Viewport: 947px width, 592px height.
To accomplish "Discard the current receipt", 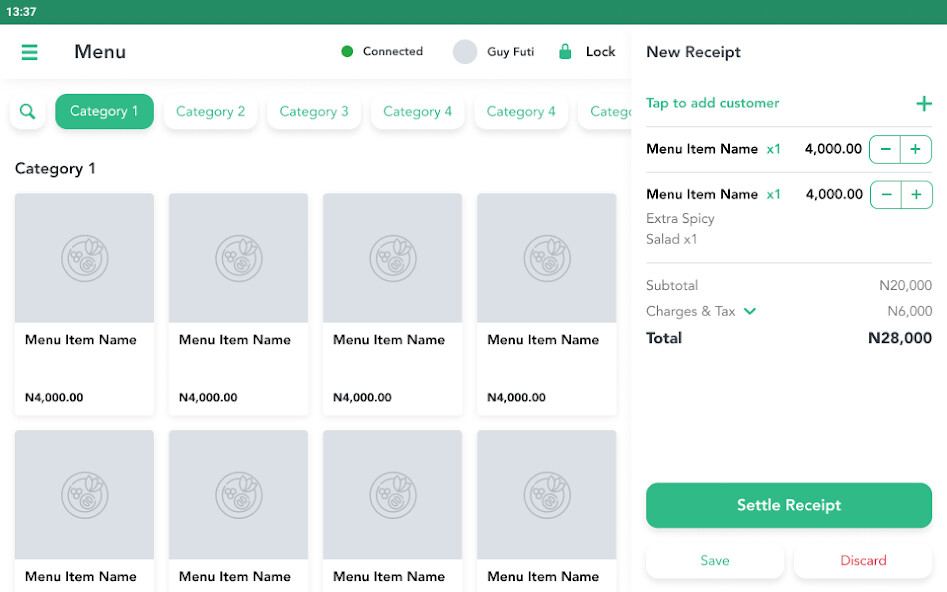I will [863, 561].
